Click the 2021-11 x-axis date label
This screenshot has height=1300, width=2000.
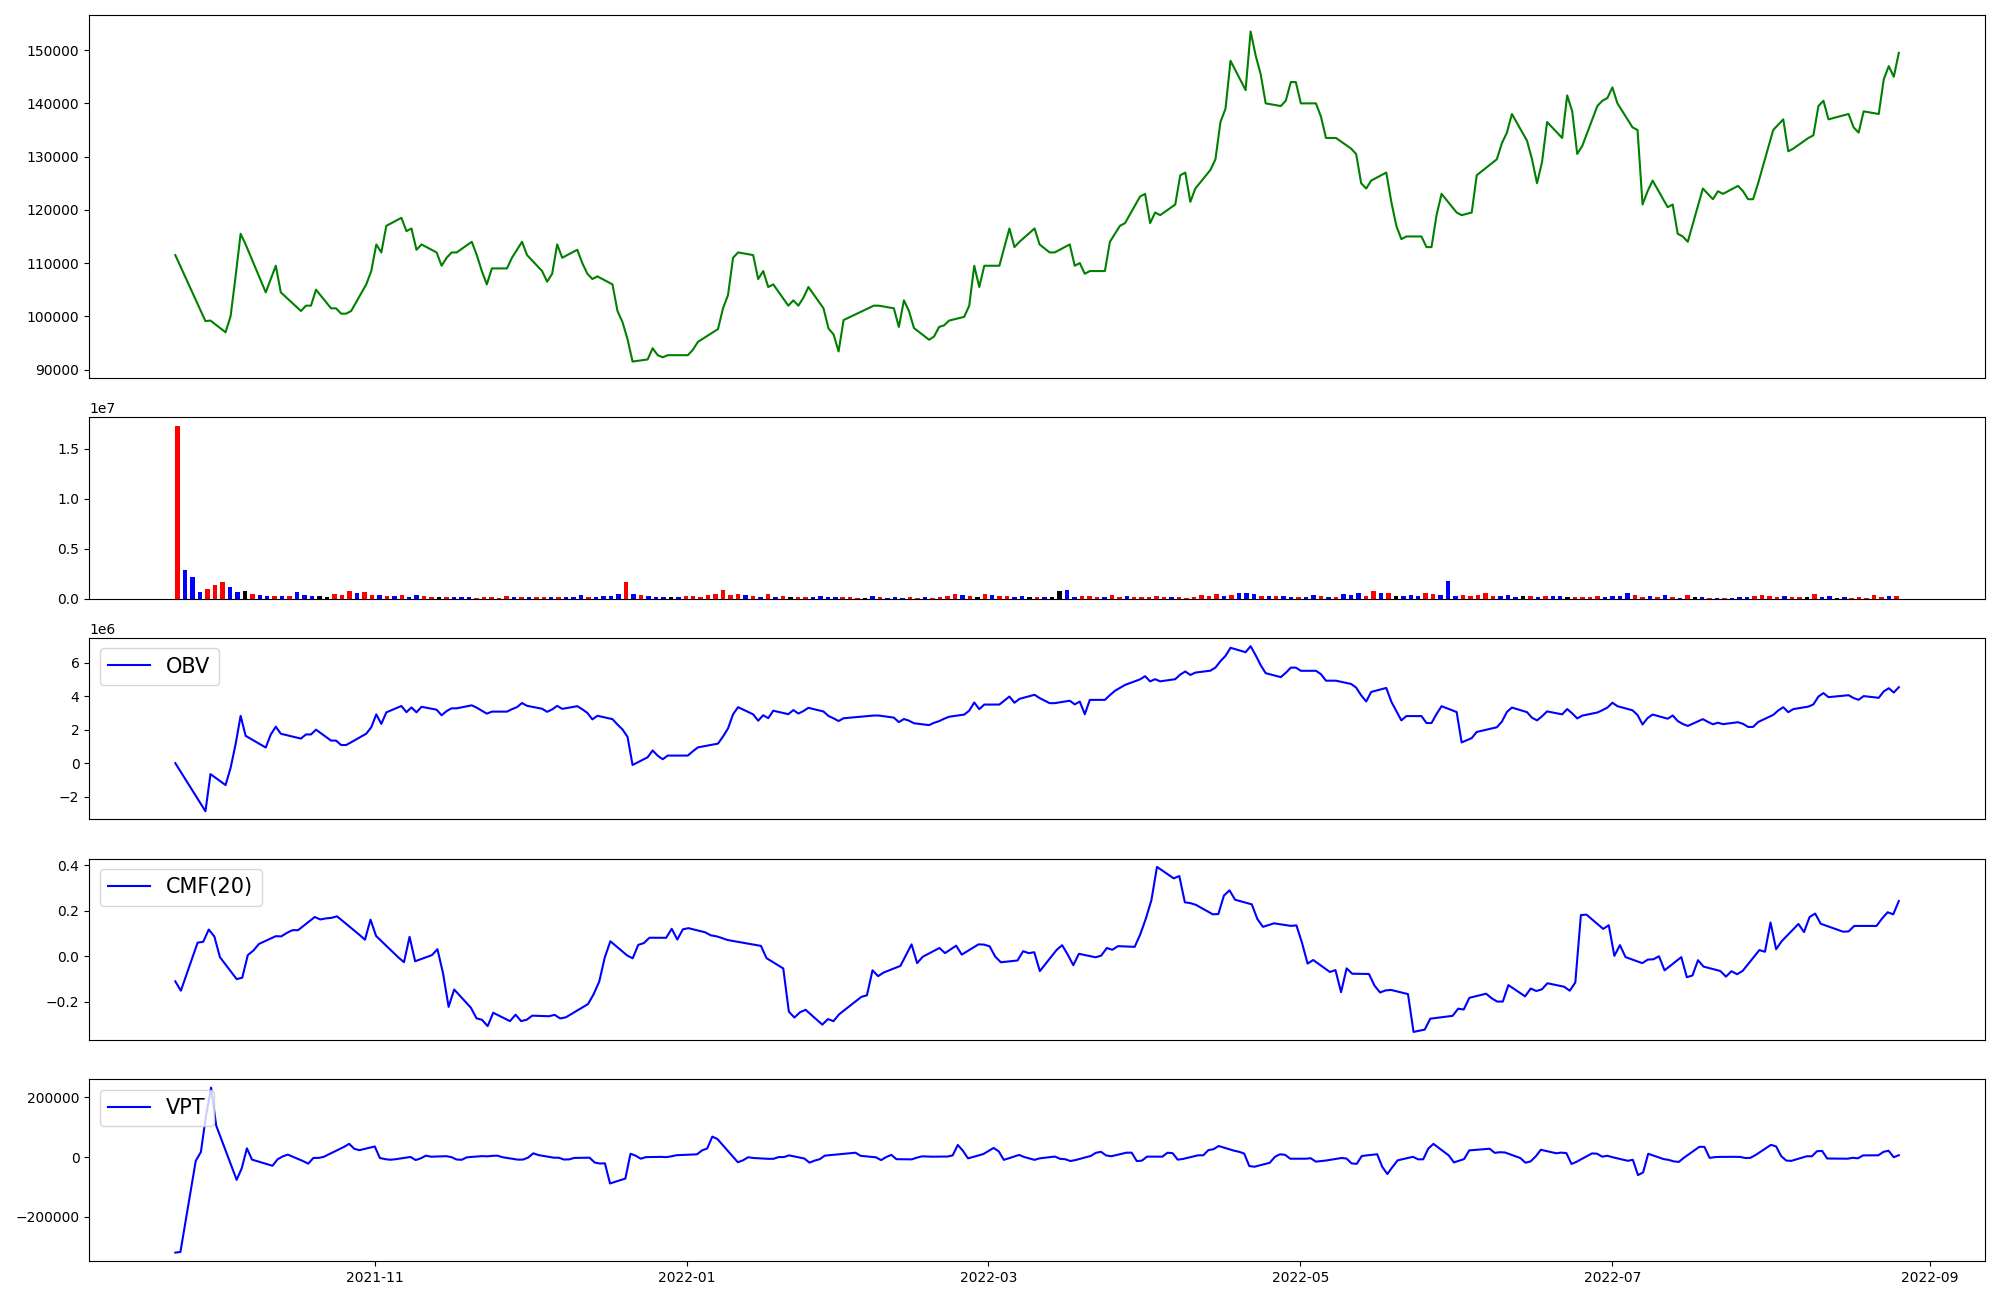point(375,1277)
